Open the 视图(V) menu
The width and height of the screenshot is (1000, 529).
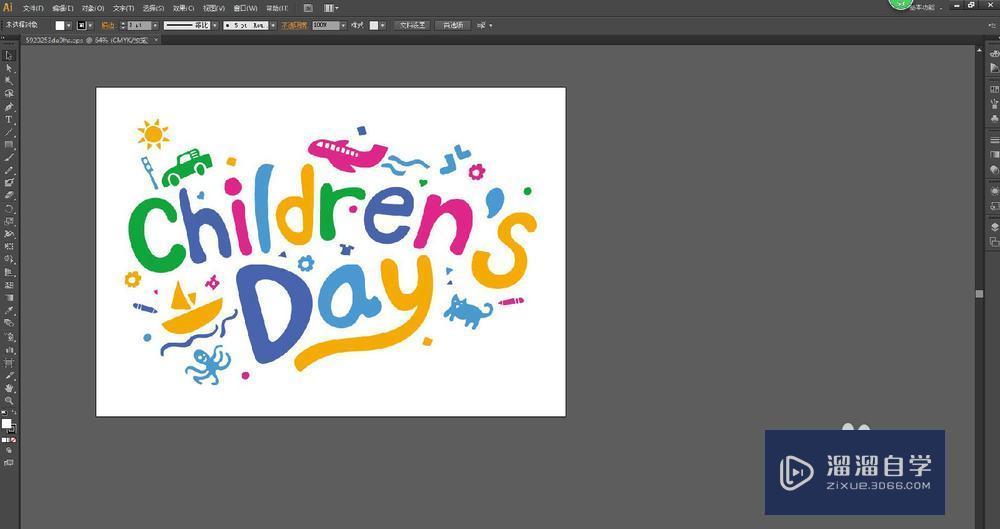point(214,8)
